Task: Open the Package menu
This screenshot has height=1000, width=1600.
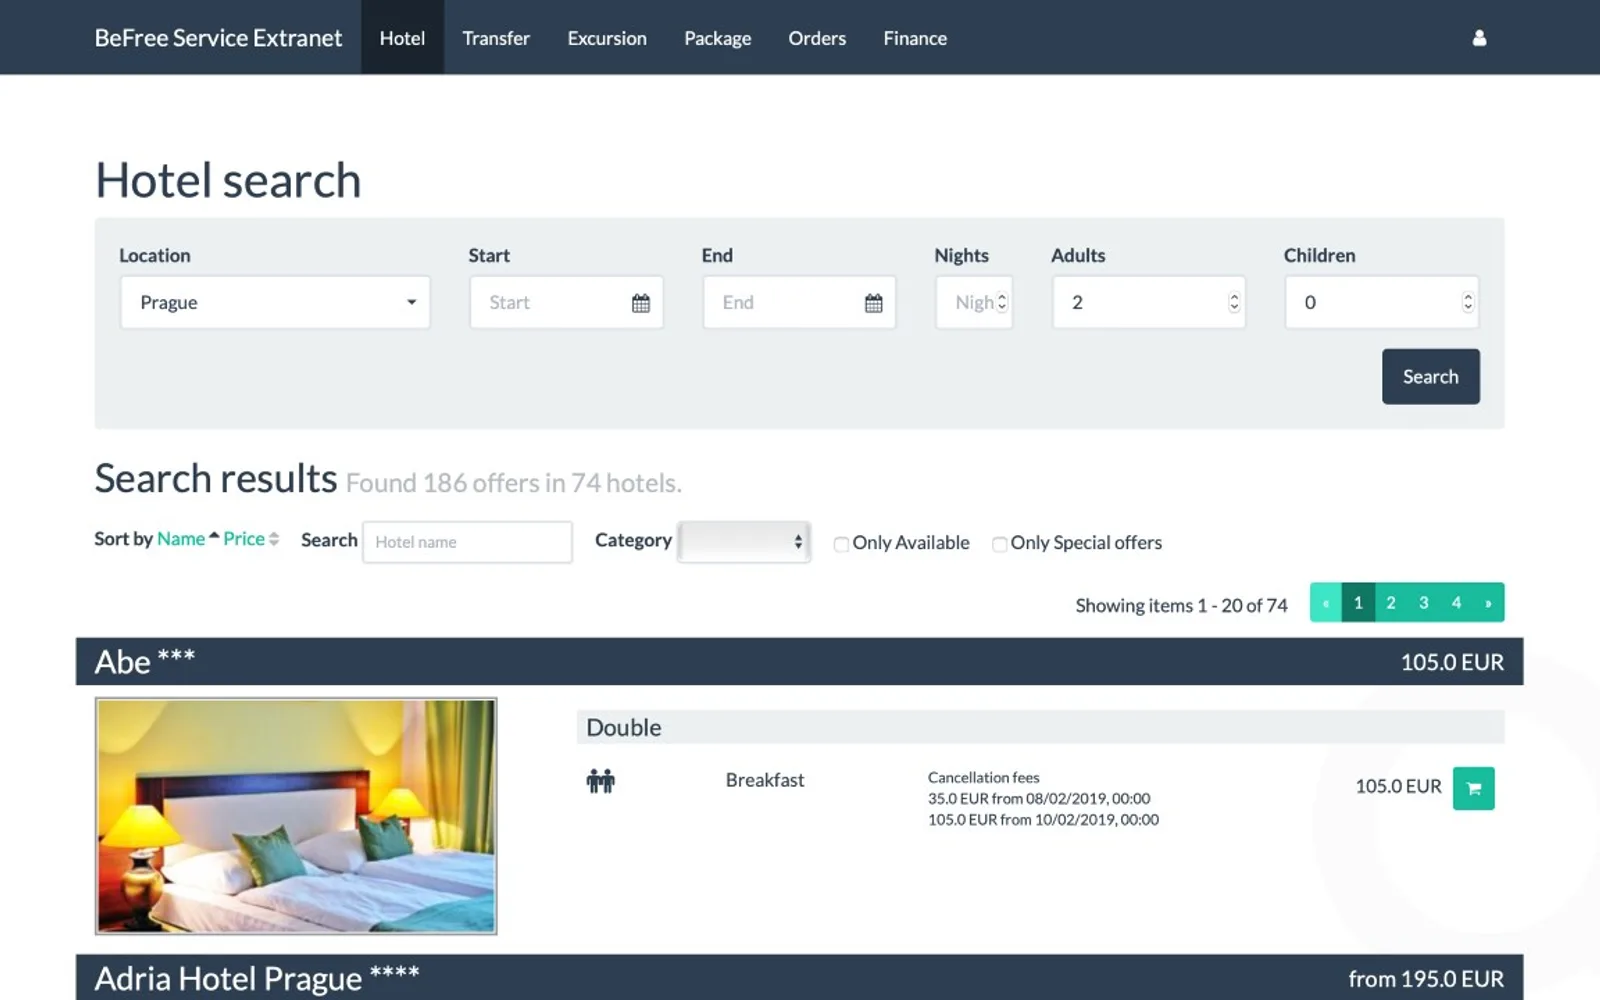Action: (x=718, y=38)
